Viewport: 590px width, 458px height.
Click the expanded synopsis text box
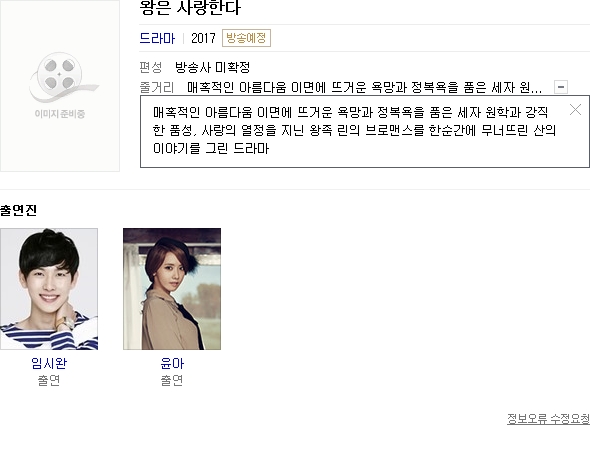click(365, 131)
